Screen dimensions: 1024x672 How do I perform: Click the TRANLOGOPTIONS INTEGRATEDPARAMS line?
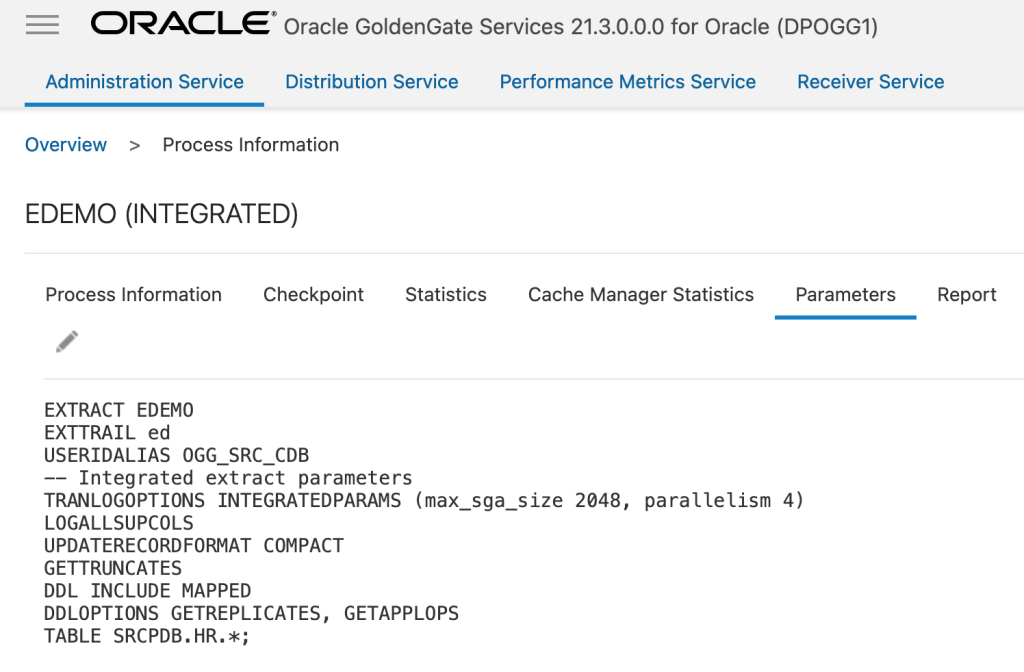(424, 500)
